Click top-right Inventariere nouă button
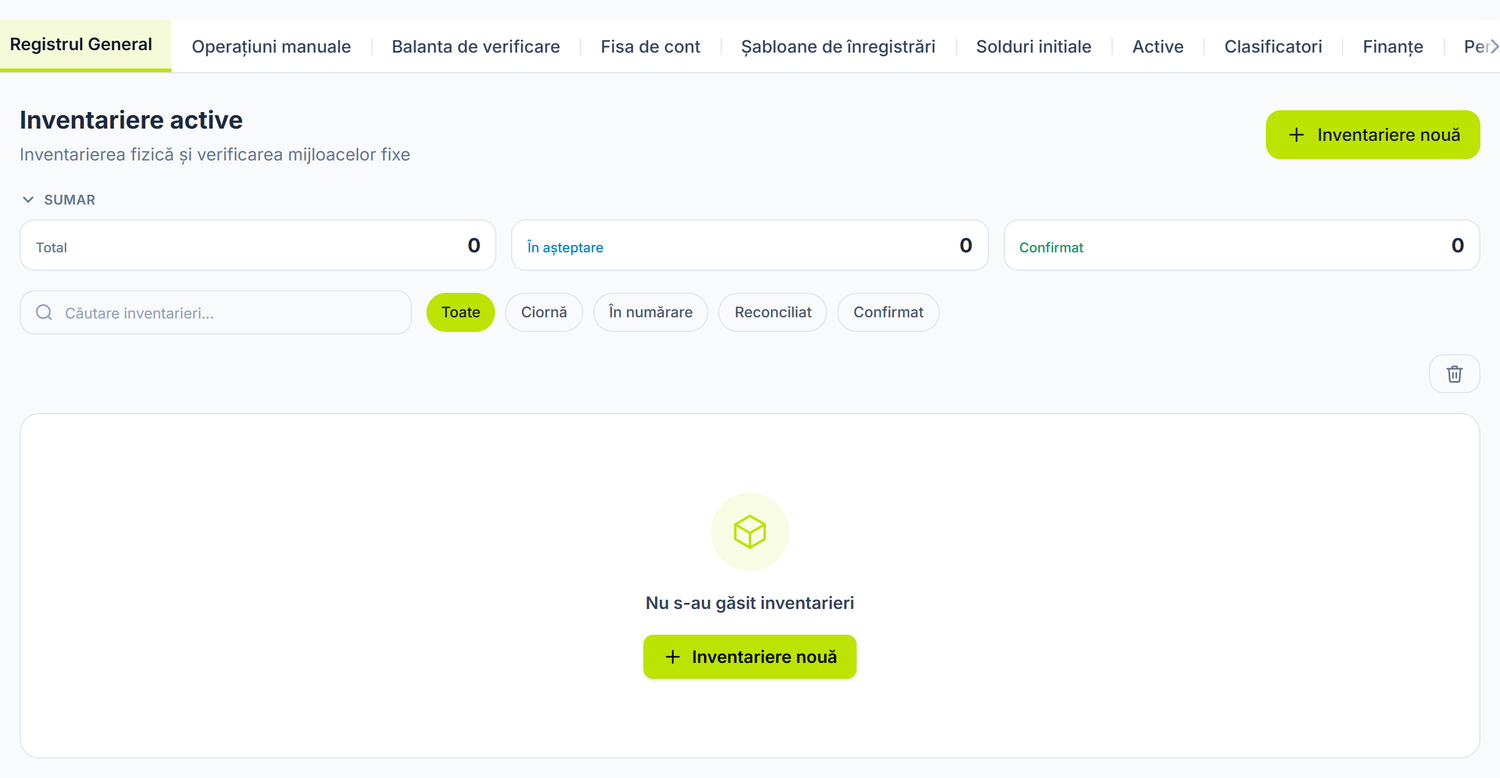The height and width of the screenshot is (778, 1500). click(1373, 135)
